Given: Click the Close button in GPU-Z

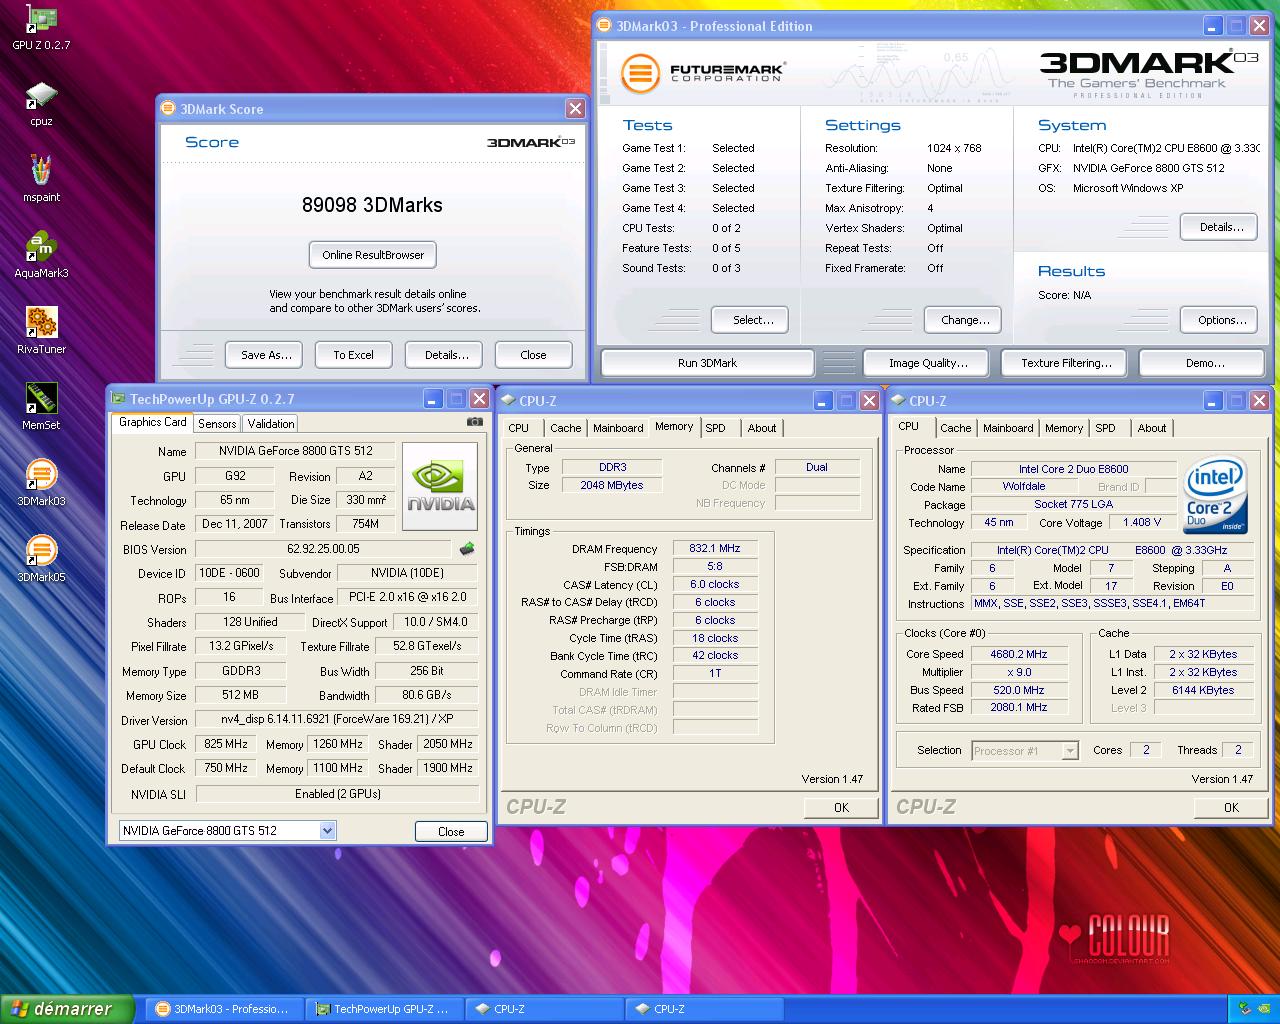Looking at the screenshot, I should pos(451,832).
